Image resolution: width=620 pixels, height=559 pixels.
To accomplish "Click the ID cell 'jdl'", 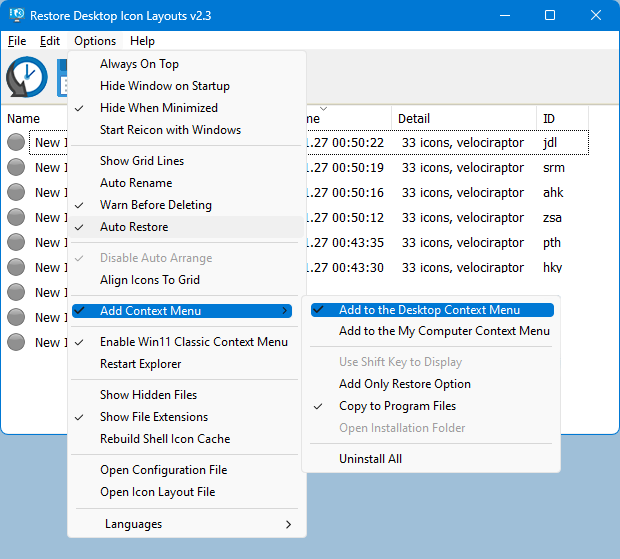I will [550, 142].
